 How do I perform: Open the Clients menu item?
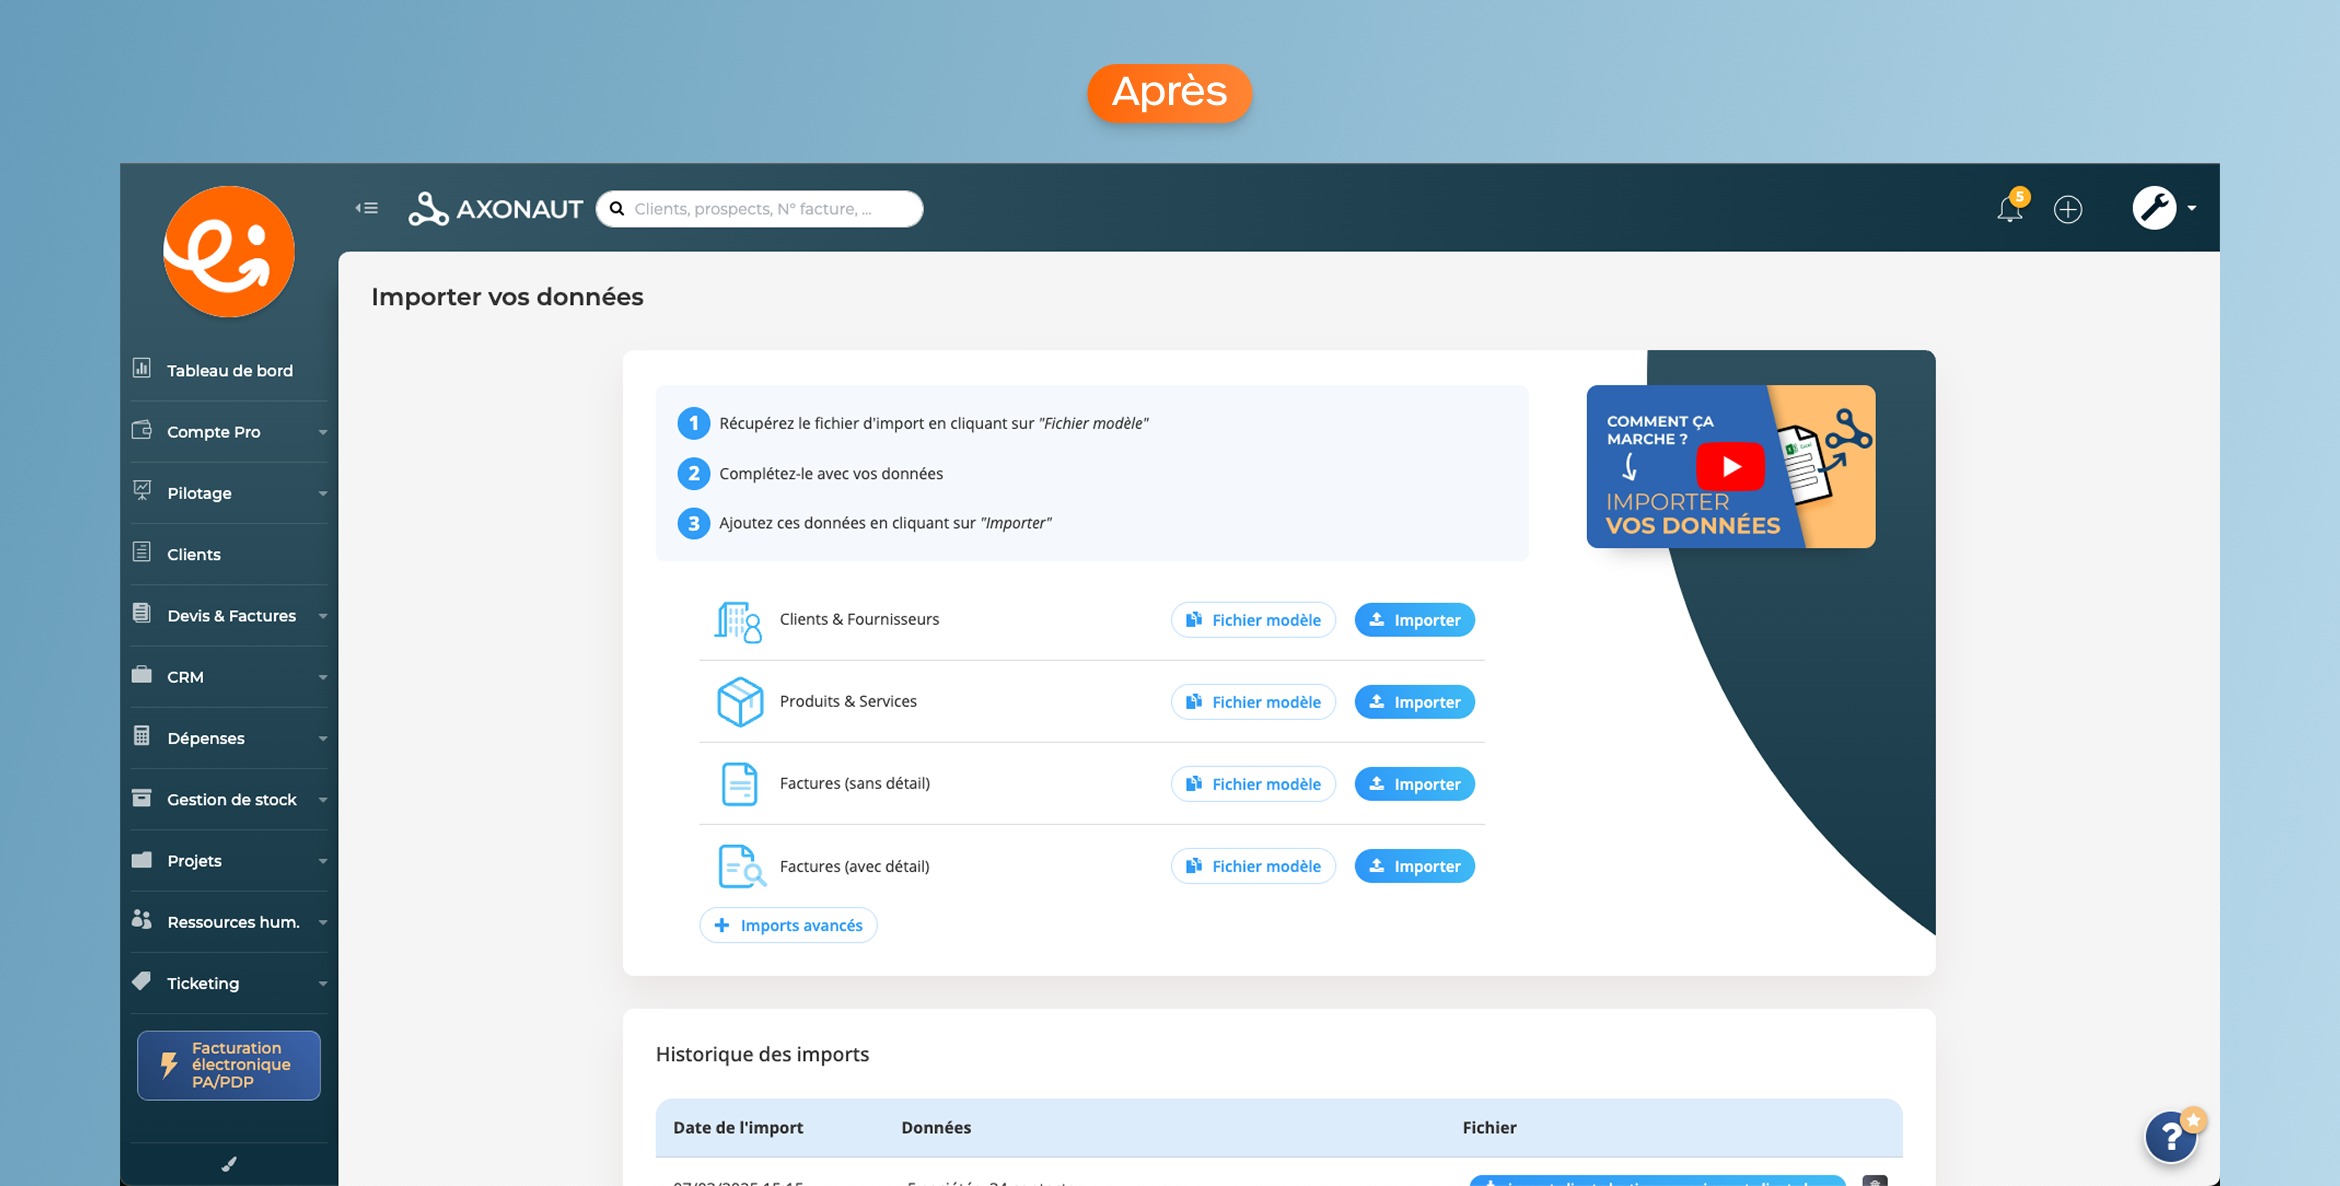[194, 555]
